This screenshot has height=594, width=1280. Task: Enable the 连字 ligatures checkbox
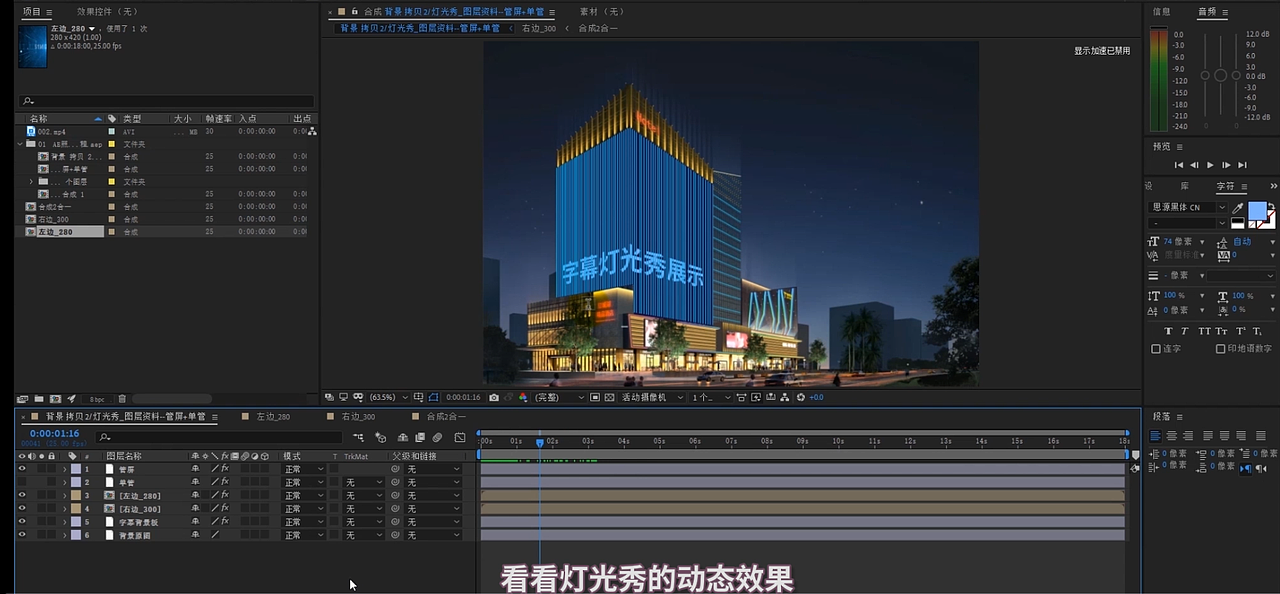[x=1155, y=348]
